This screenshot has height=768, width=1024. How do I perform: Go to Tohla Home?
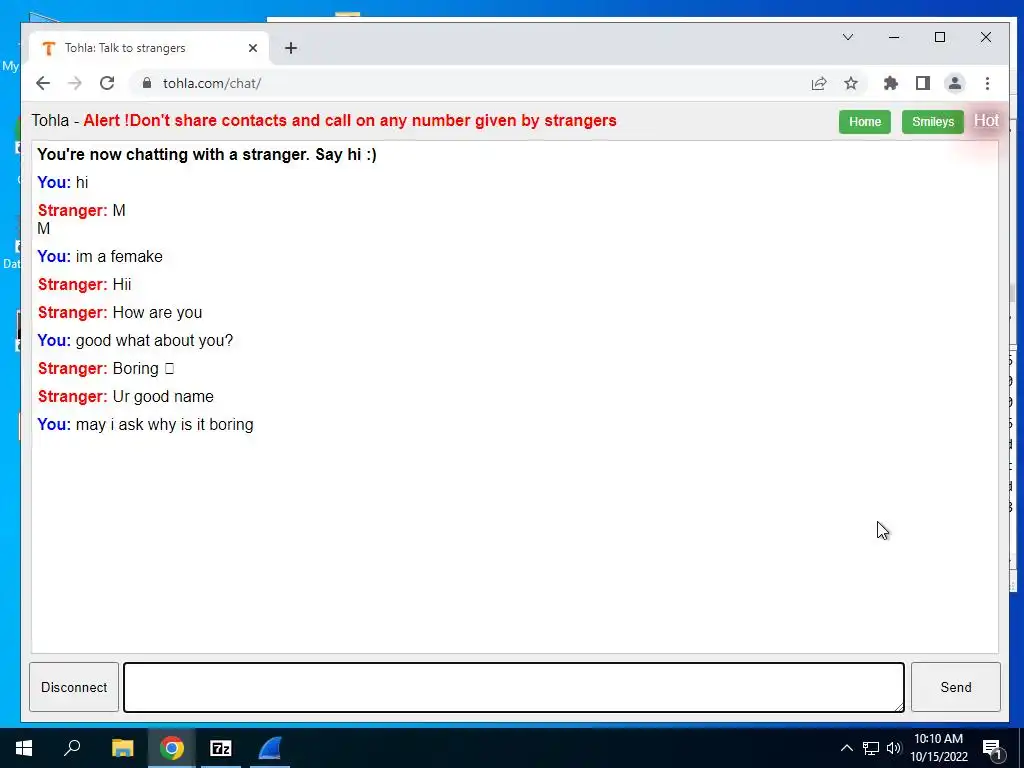point(865,121)
